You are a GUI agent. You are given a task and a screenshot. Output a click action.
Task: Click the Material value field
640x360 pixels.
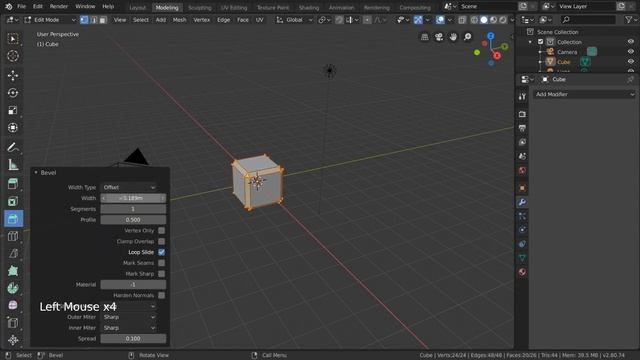[x=133, y=284]
